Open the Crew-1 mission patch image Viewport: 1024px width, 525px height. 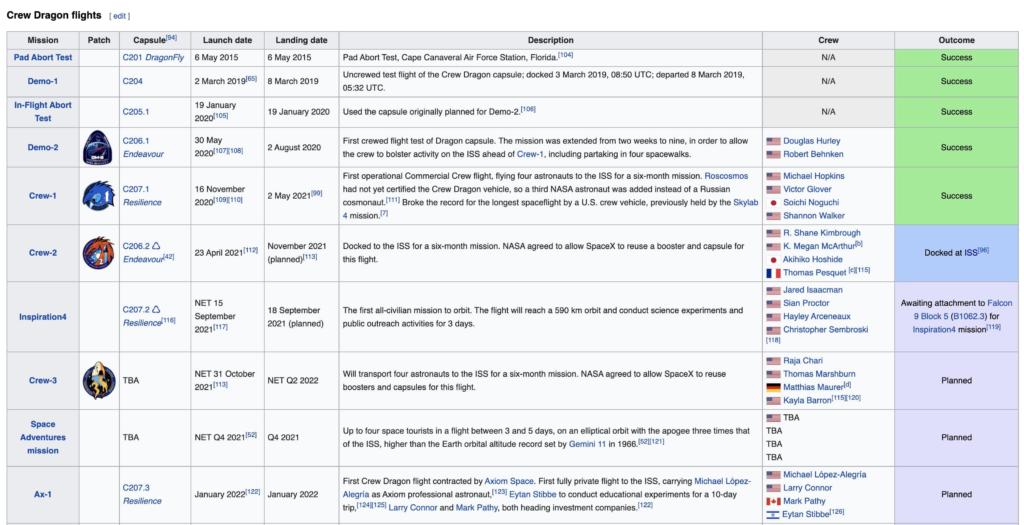tap(99, 196)
